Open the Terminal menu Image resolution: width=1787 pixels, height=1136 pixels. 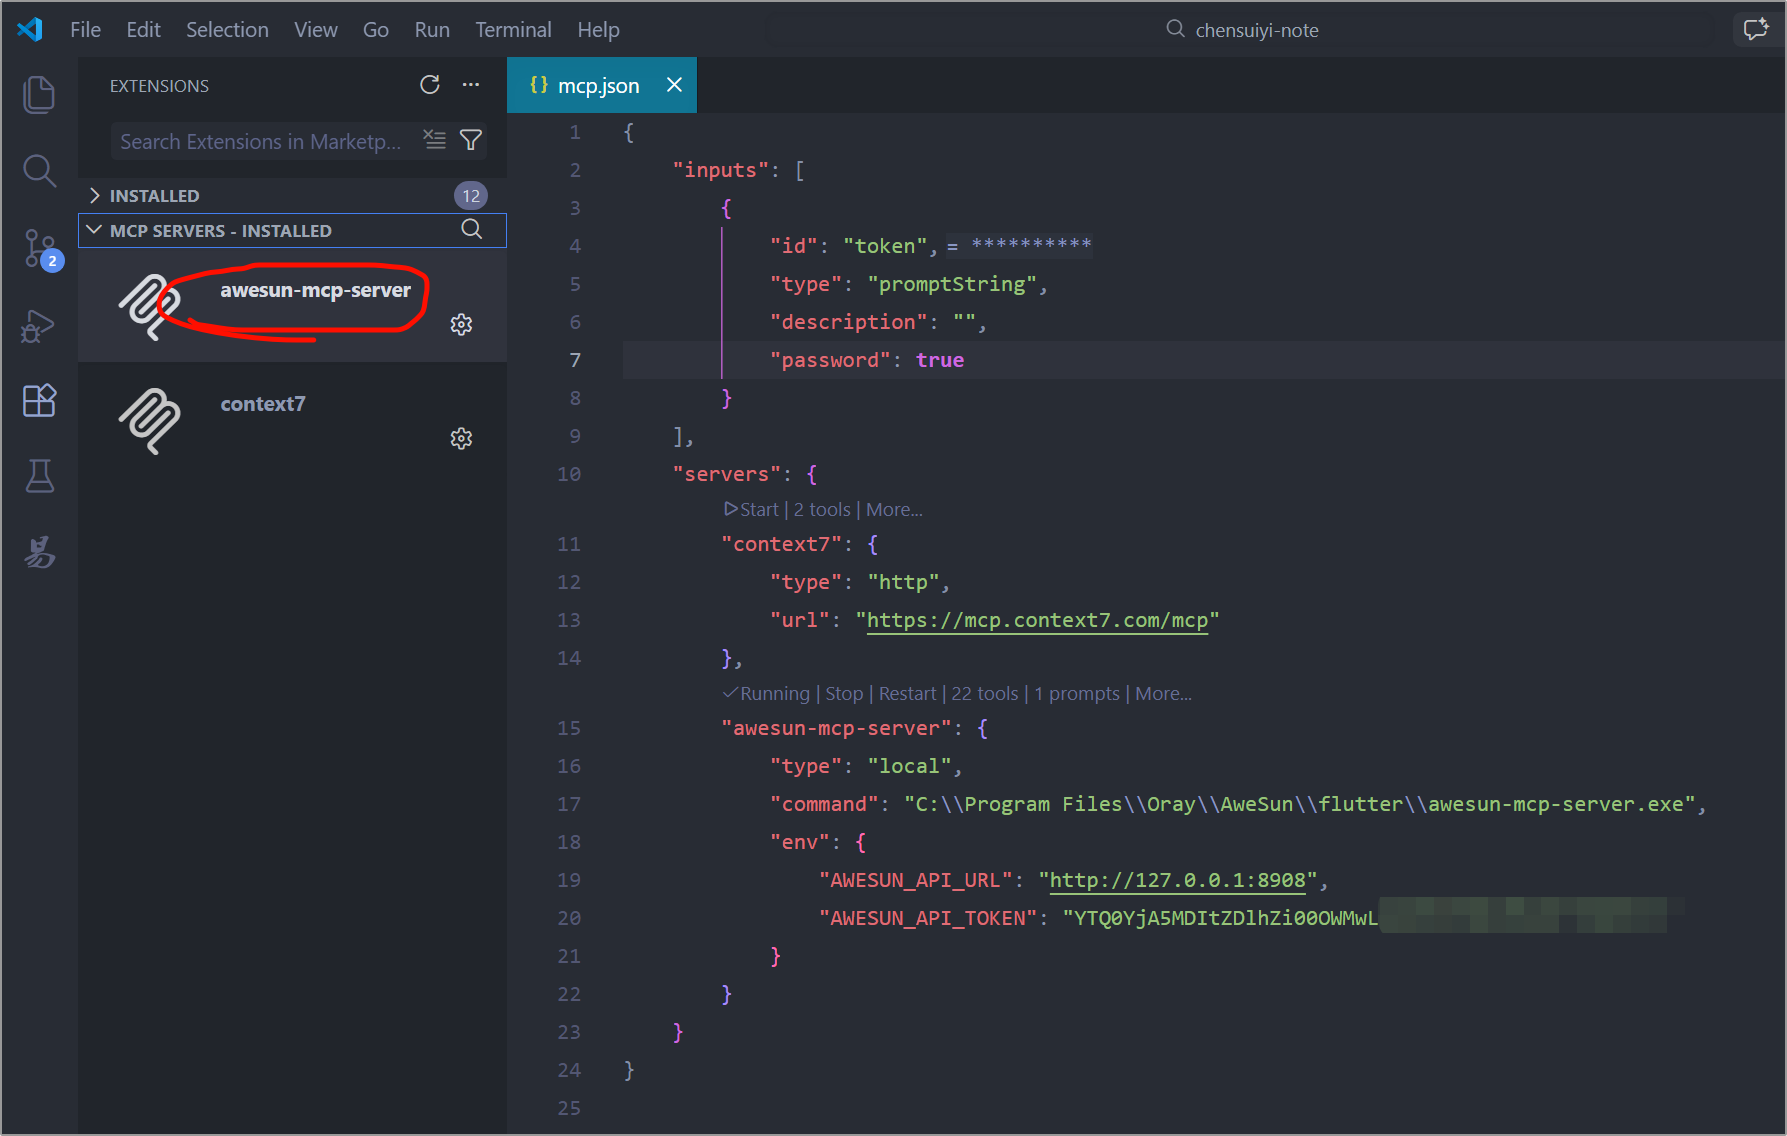513,30
